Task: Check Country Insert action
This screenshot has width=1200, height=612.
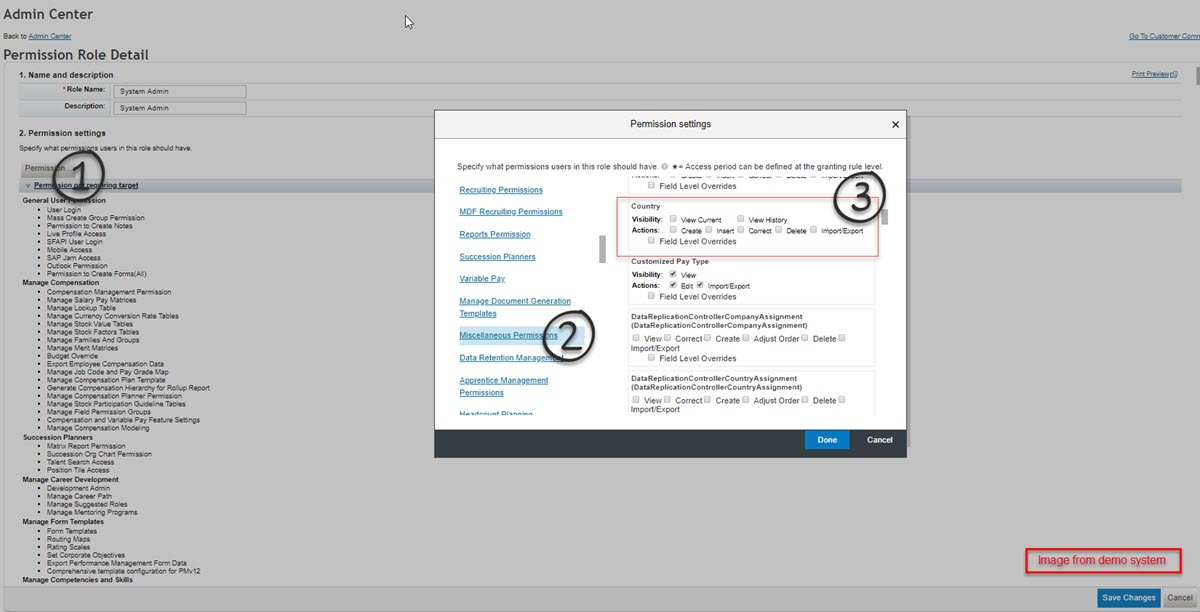Action: 708,229
